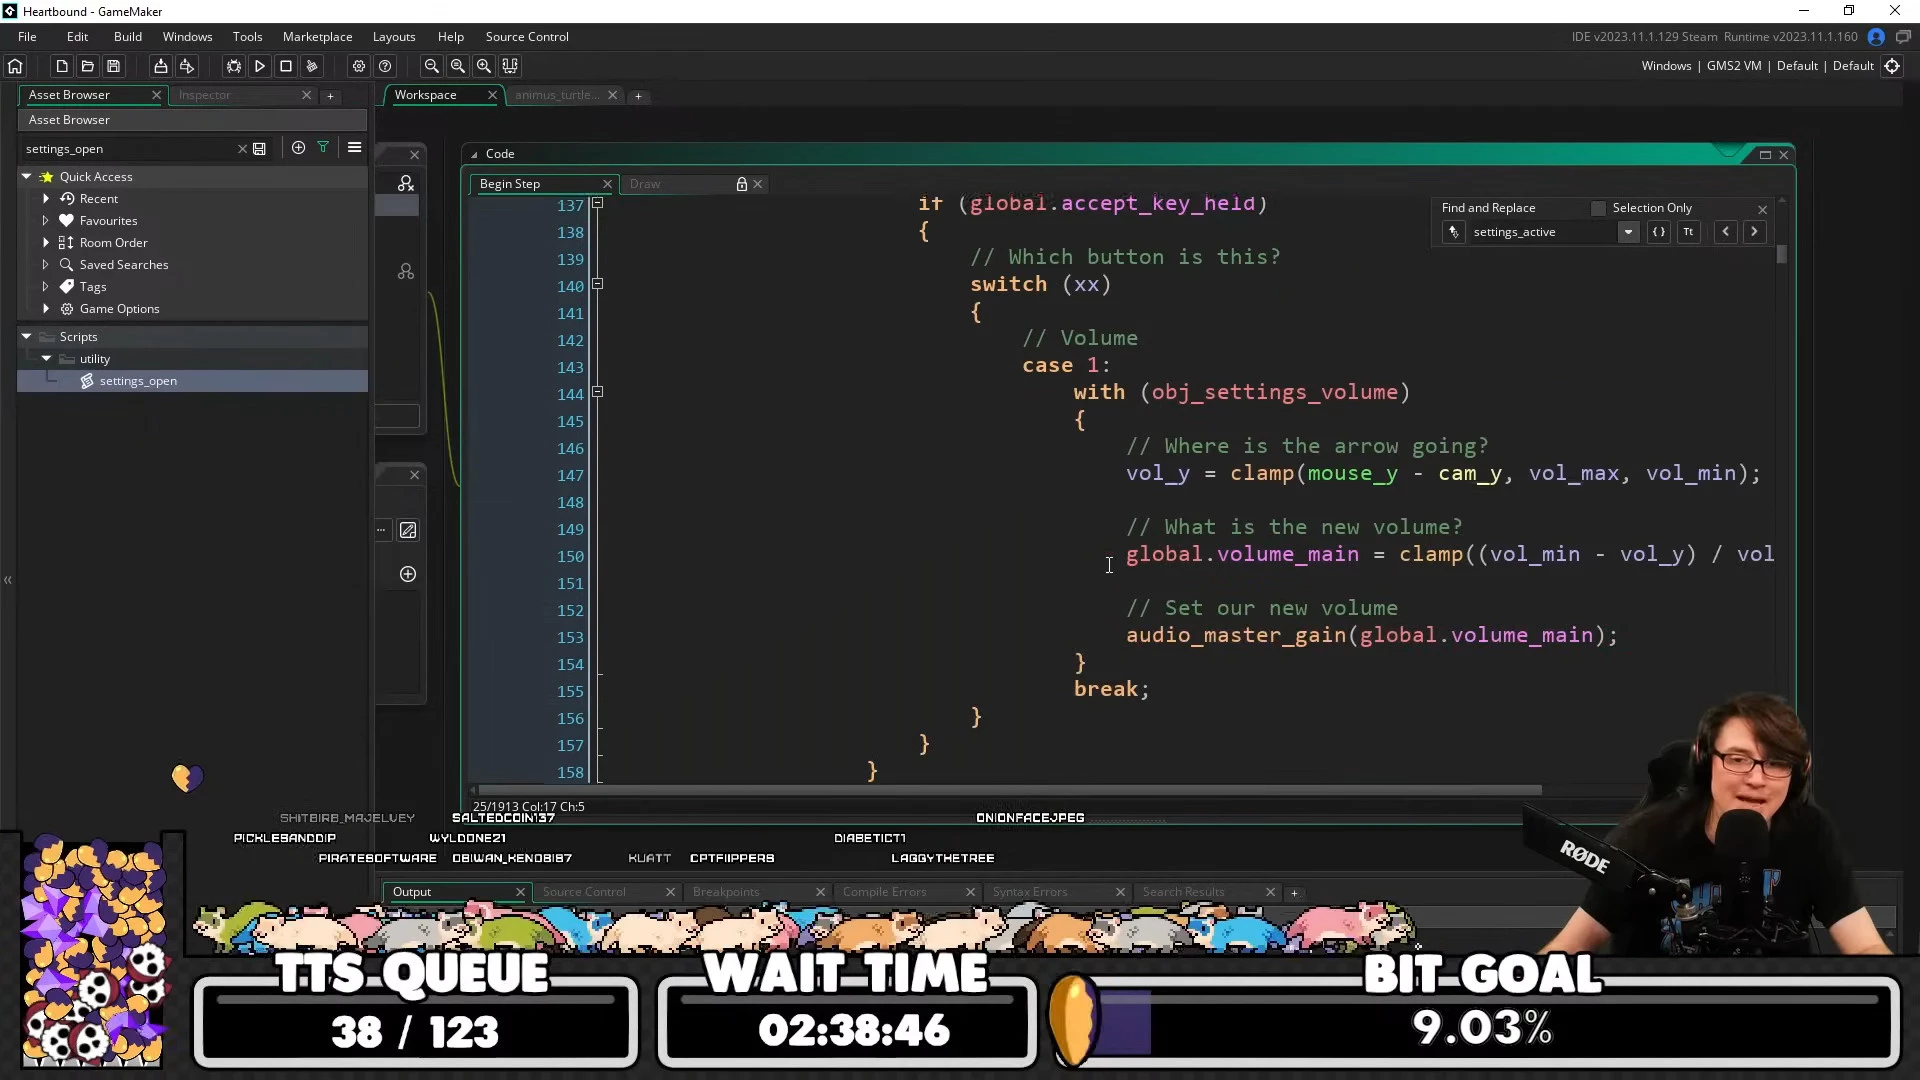
Task: Open the Marketplace menu
Action: point(317,37)
